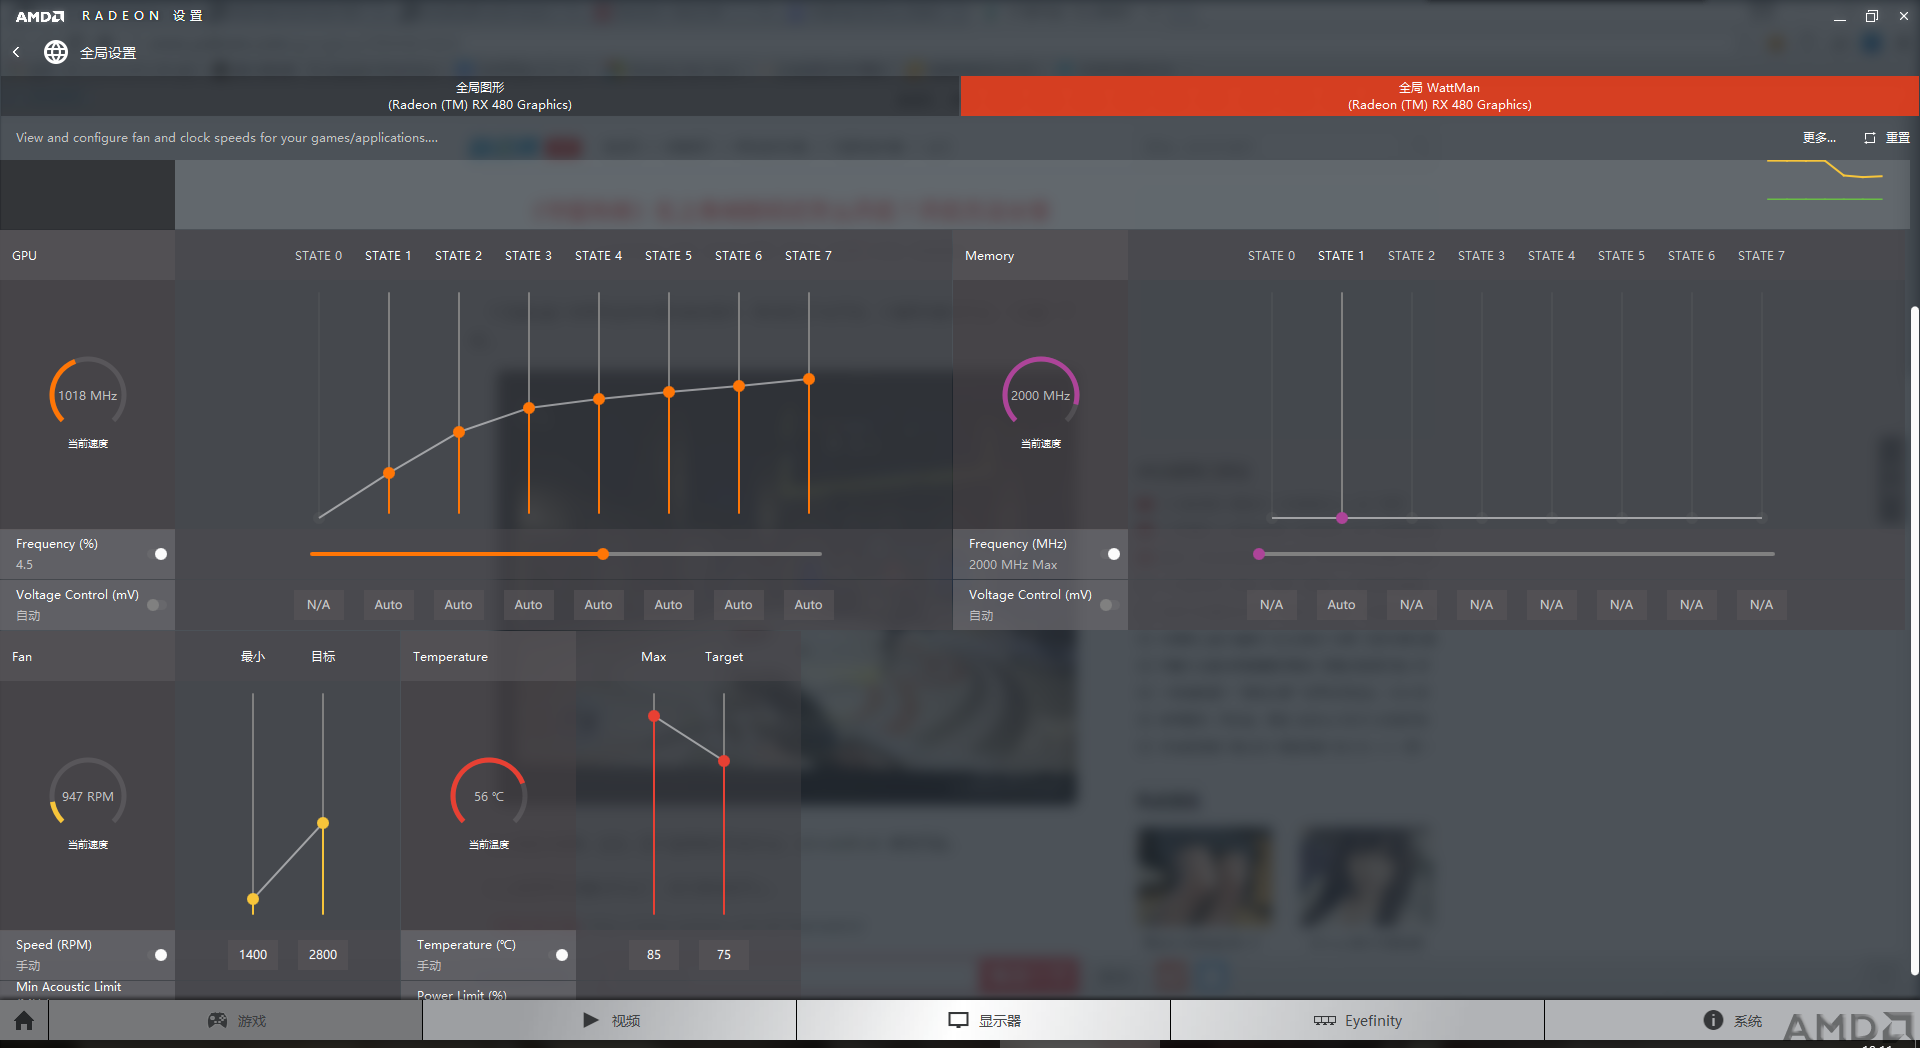Click GPU STATE 1 voltage Auto field
Screen dimensions: 1920x1048
(388, 605)
